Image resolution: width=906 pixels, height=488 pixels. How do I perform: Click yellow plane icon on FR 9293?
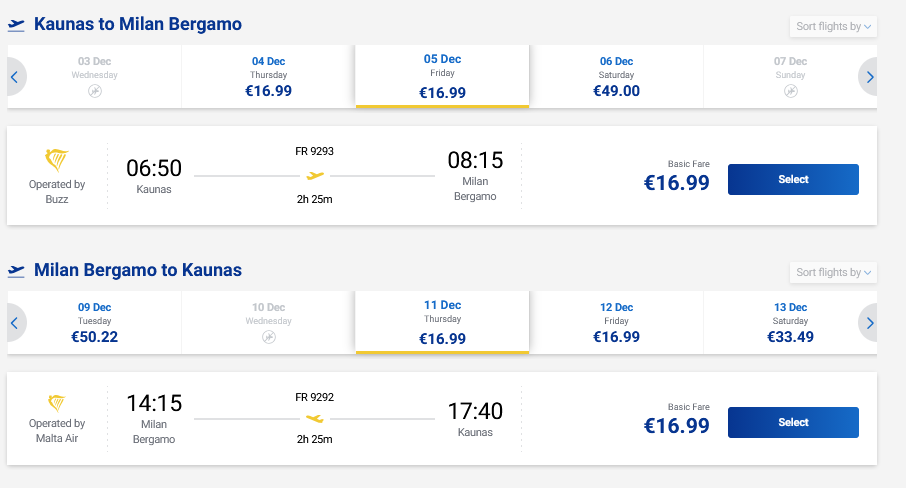[x=315, y=176]
